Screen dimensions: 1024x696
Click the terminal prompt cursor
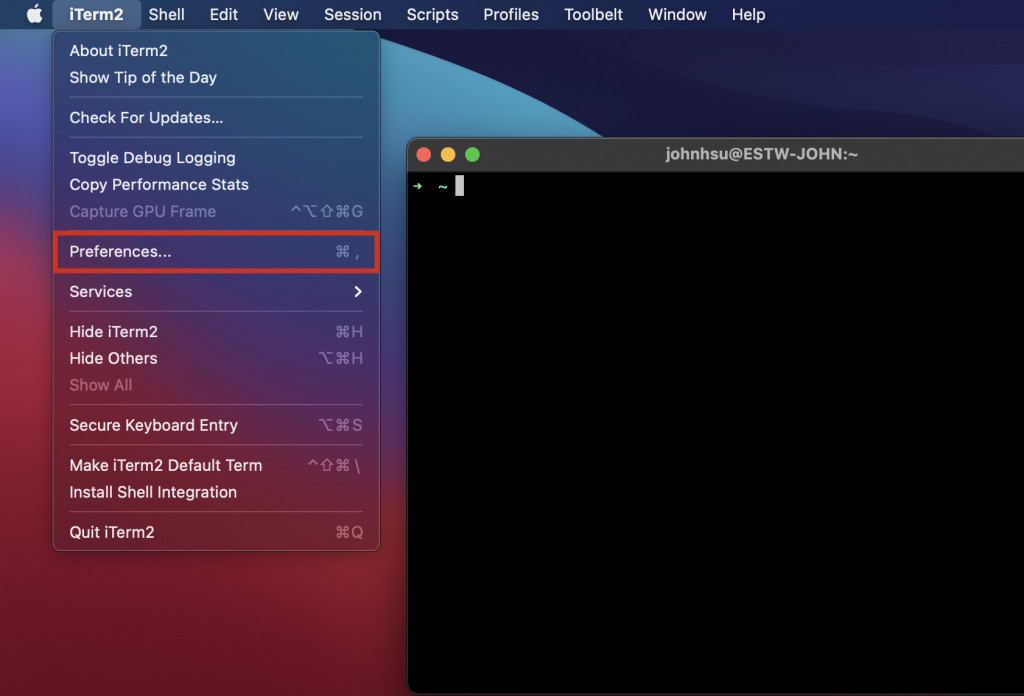point(460,185)
